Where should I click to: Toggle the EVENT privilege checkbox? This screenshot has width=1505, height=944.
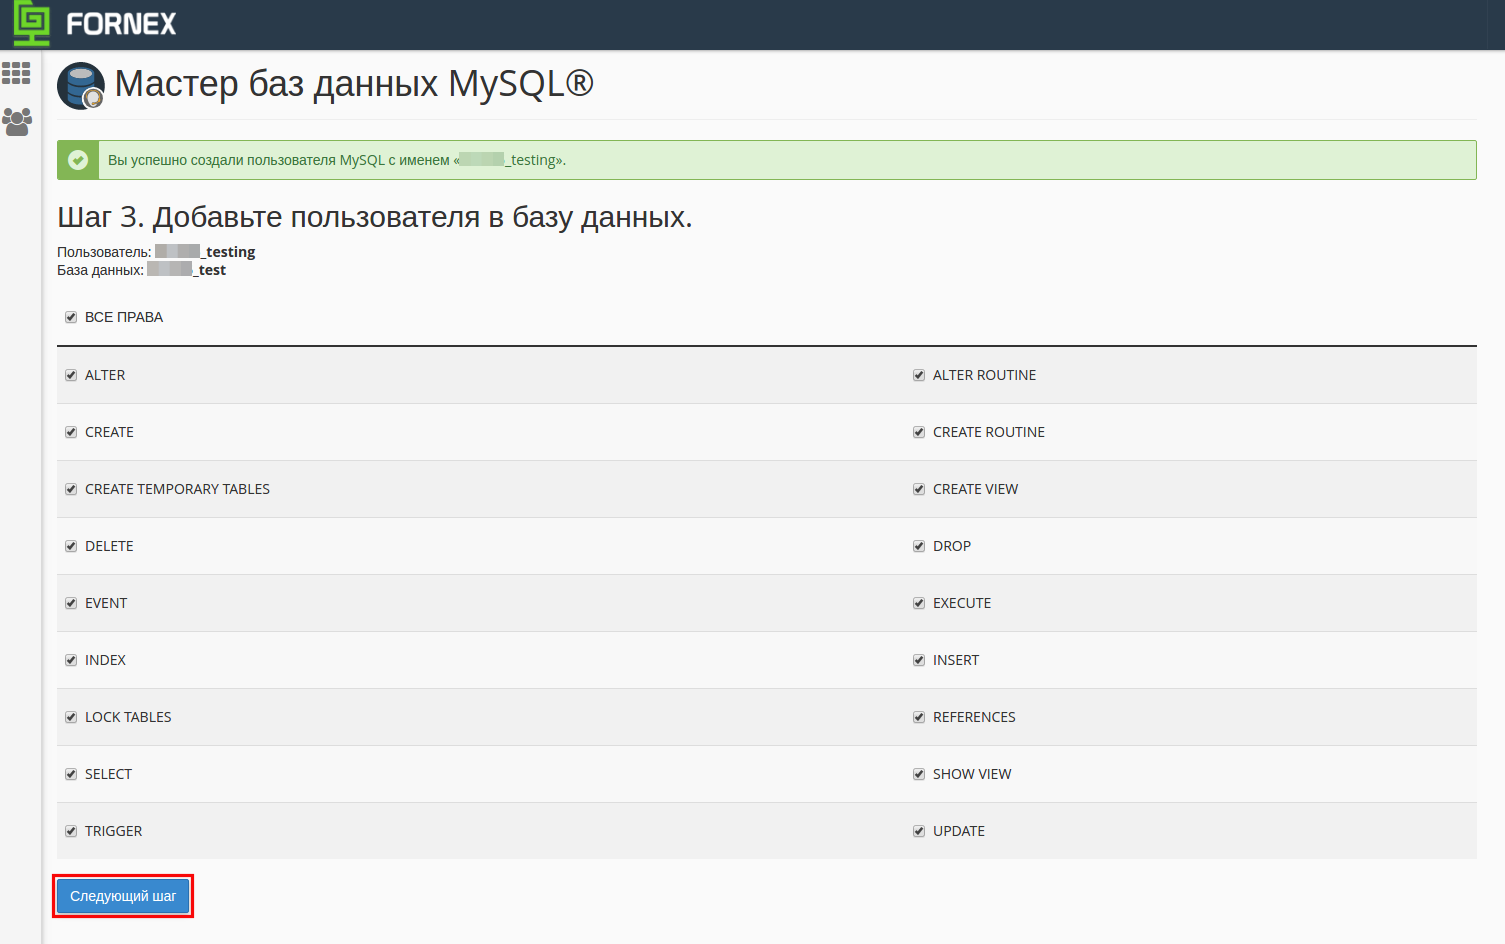[71, 603]
